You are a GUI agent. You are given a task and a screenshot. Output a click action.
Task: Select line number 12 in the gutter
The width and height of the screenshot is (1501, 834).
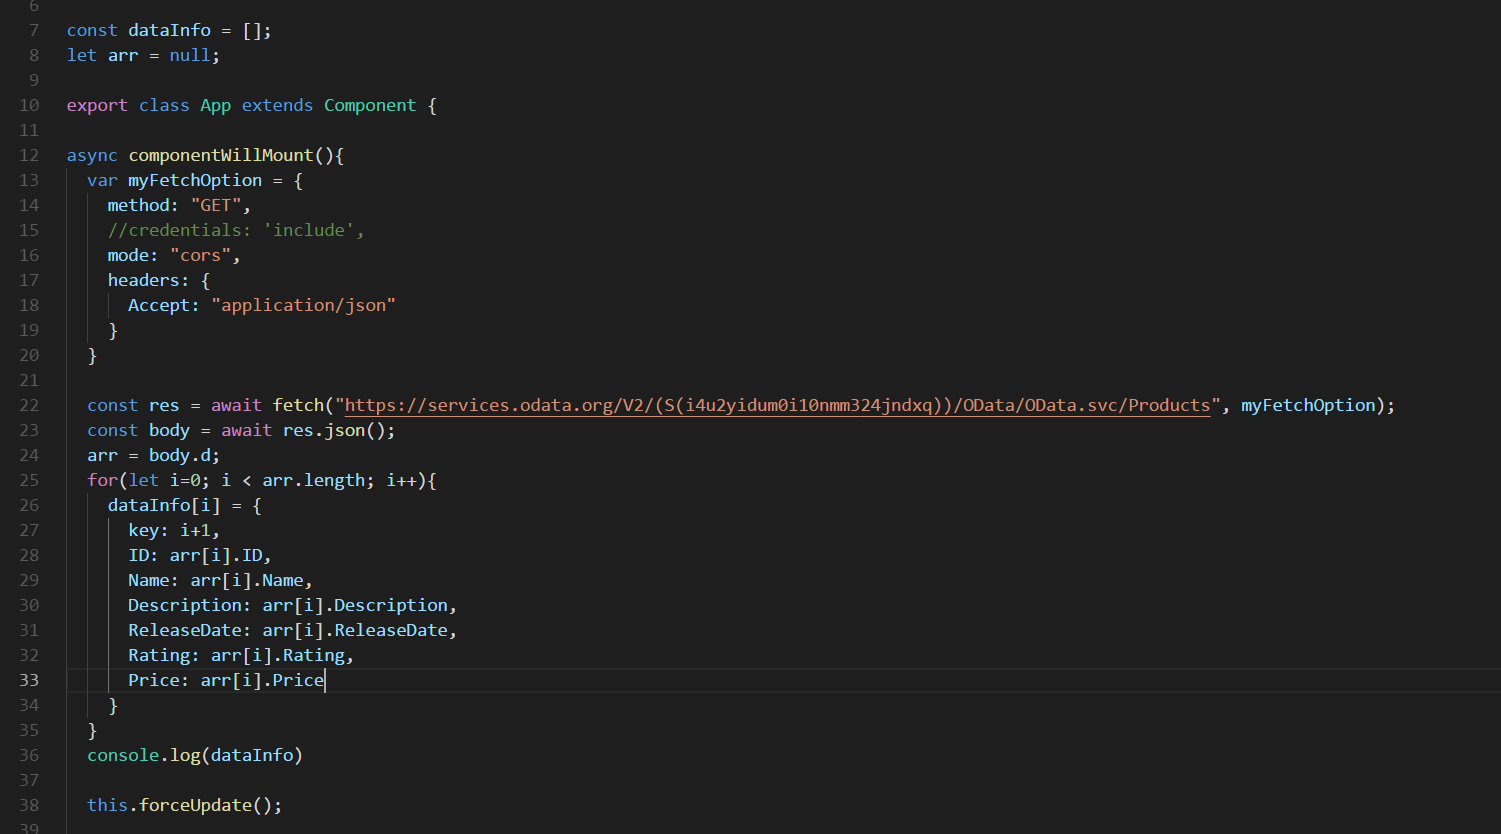(29, 155)
